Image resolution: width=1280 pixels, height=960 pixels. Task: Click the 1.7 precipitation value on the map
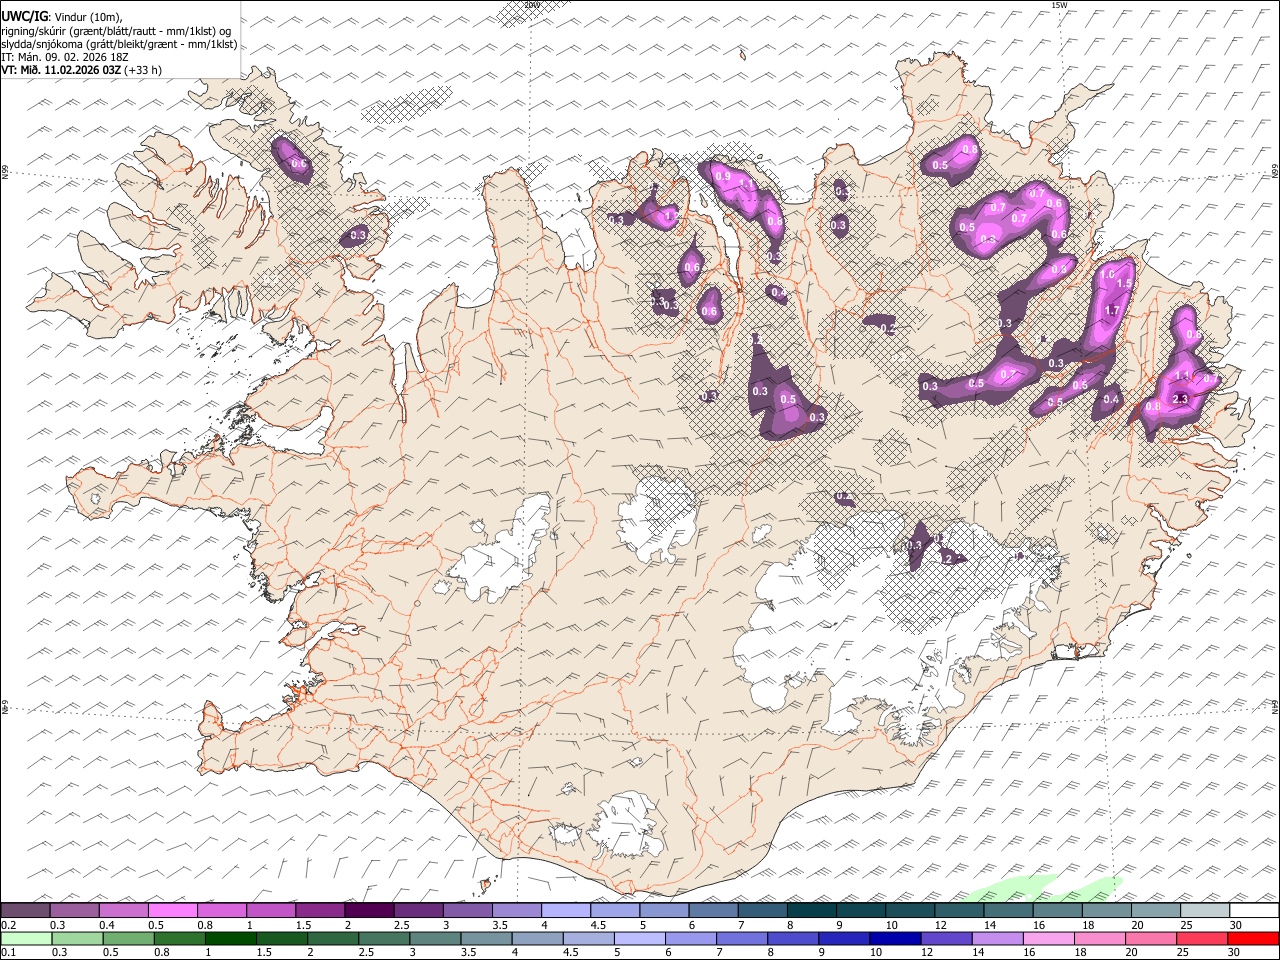[1112, 311]
